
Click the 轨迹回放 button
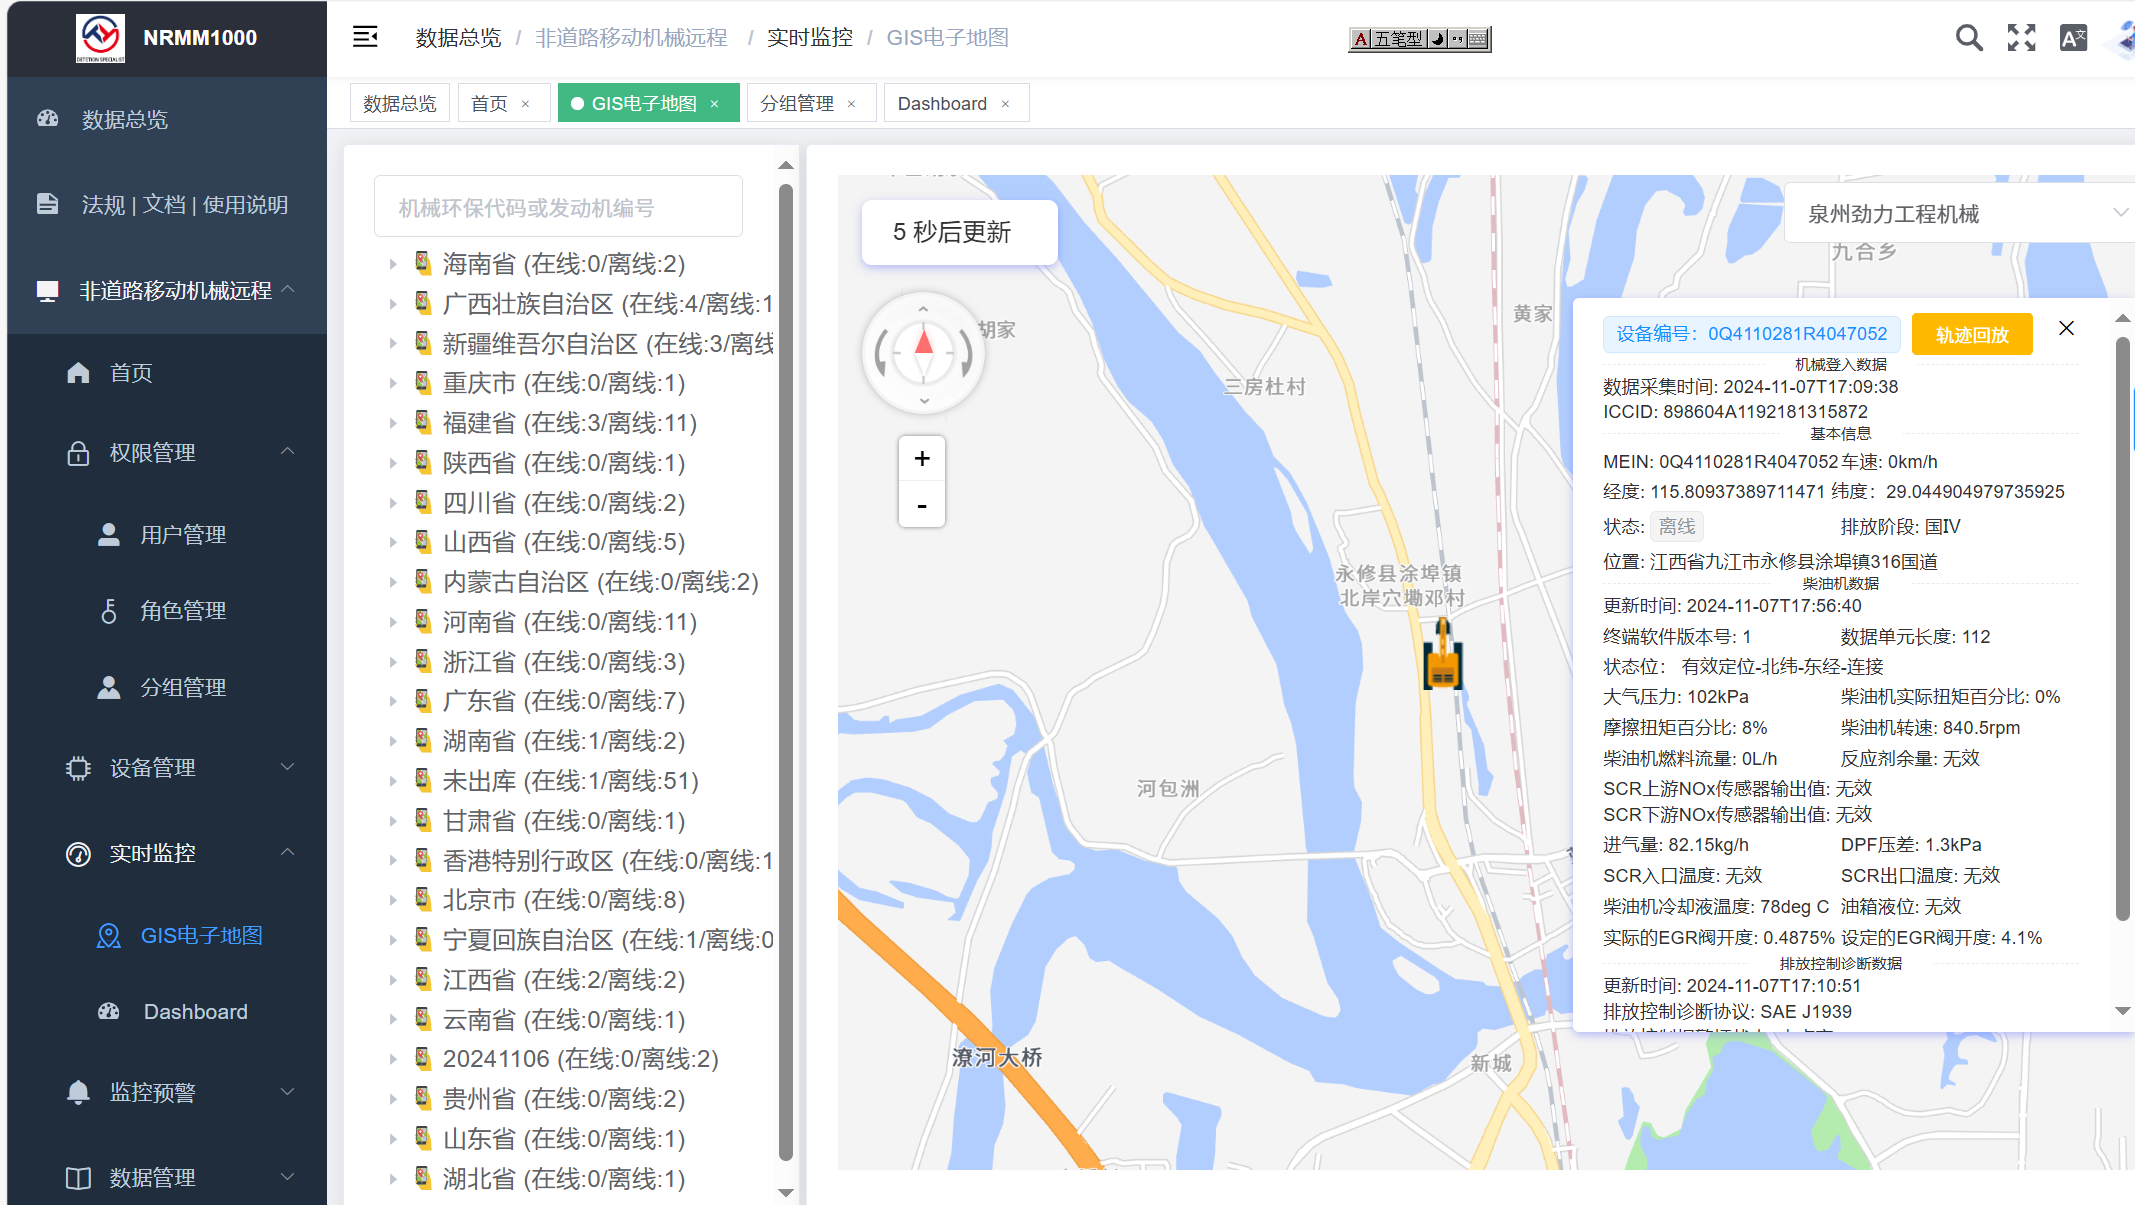(x=1971, y=334)
